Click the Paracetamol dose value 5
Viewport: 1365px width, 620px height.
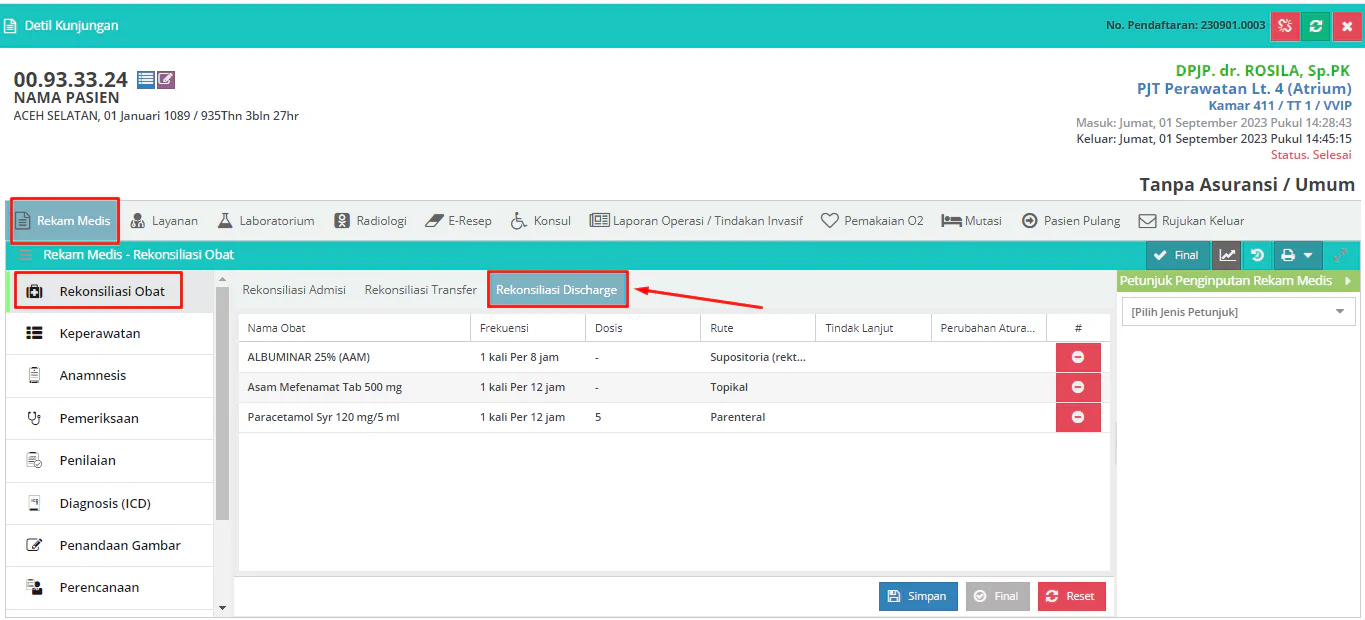(x=598, y=417)
